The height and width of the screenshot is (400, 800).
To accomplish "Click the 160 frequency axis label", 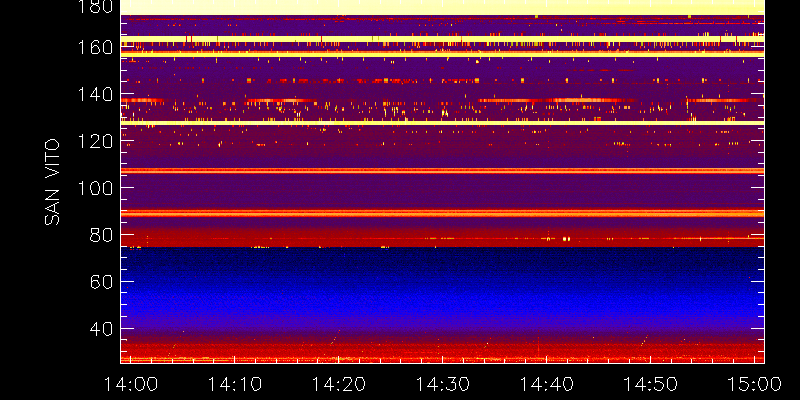I will 94,48.
